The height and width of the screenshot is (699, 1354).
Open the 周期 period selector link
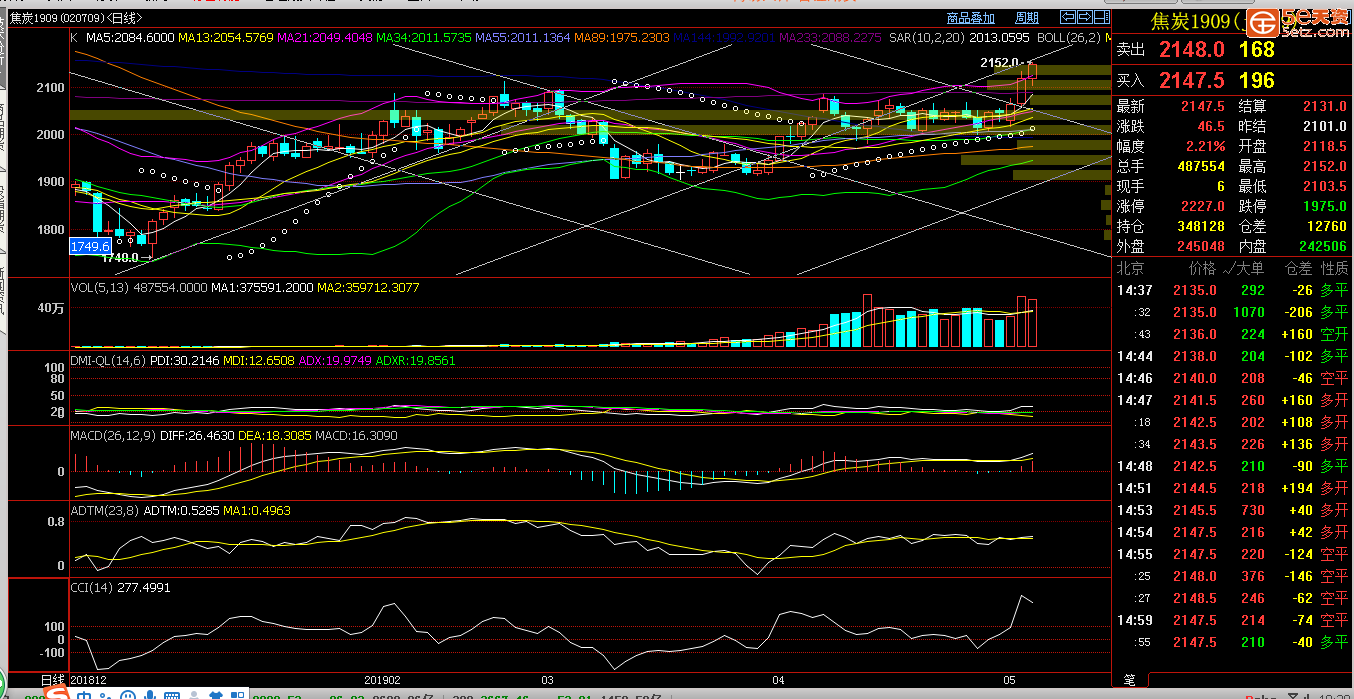(1027, 18)
